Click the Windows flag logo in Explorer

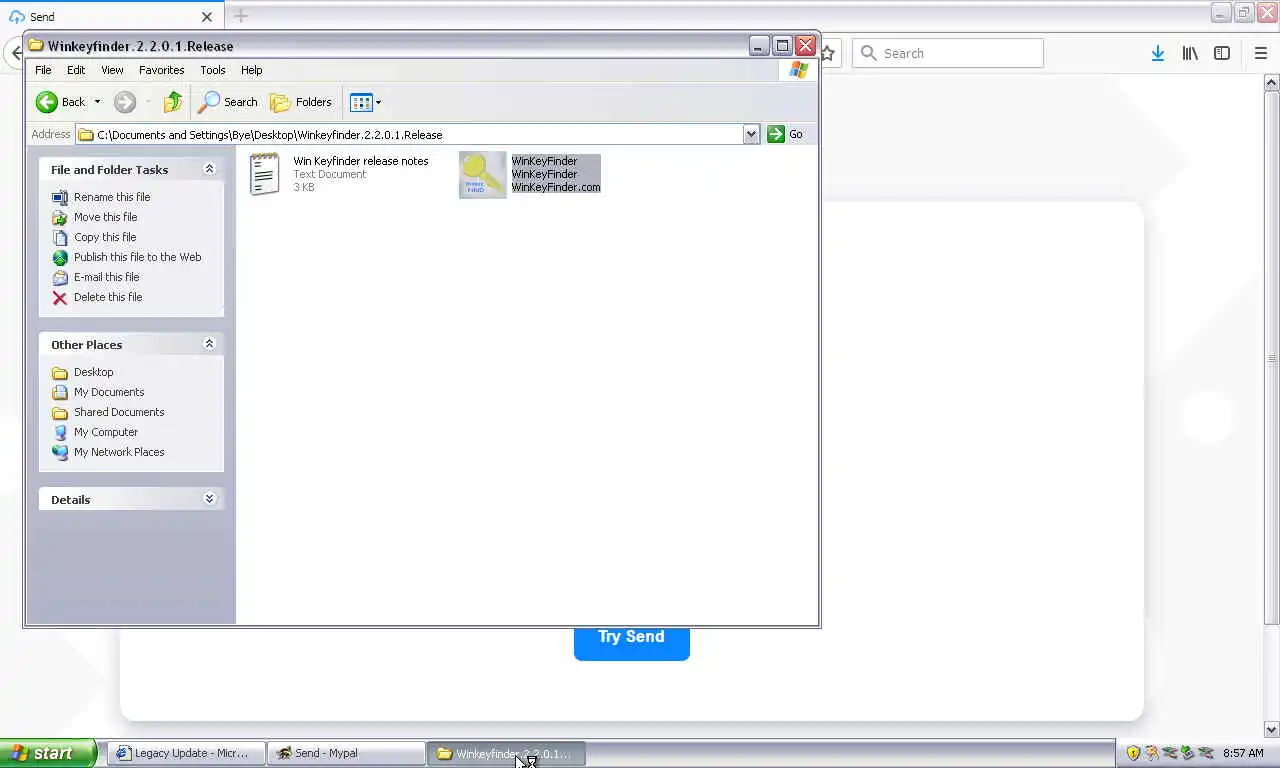pos(798,70)
